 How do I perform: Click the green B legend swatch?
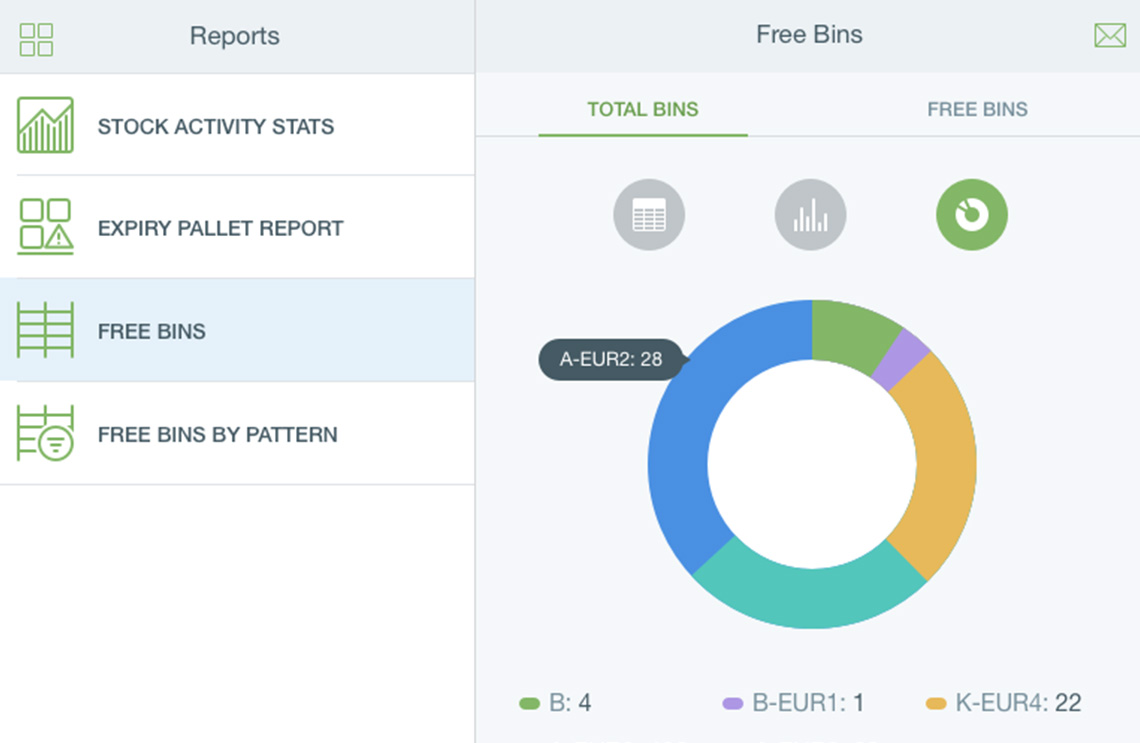click(x=530, y=704)
